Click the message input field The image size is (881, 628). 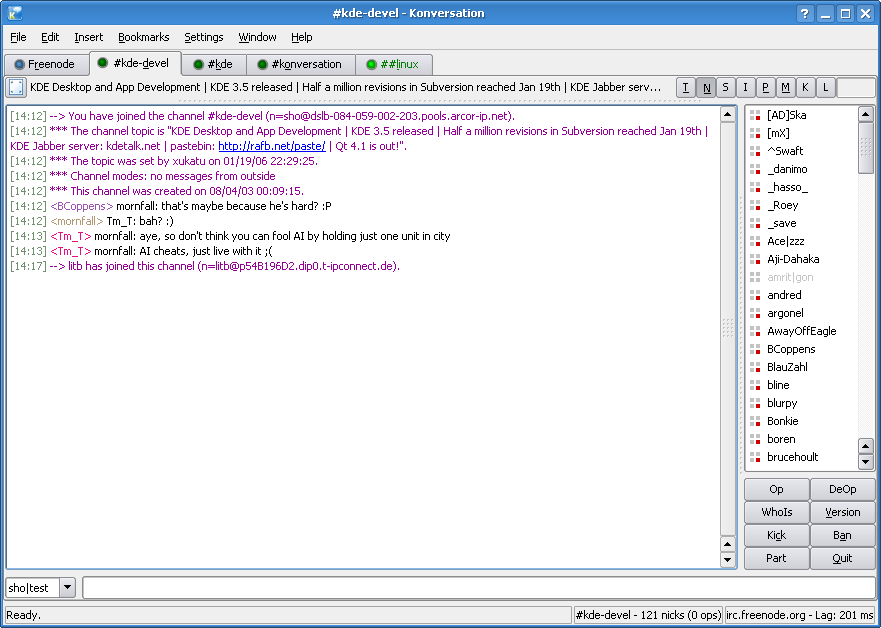[479, 588]
